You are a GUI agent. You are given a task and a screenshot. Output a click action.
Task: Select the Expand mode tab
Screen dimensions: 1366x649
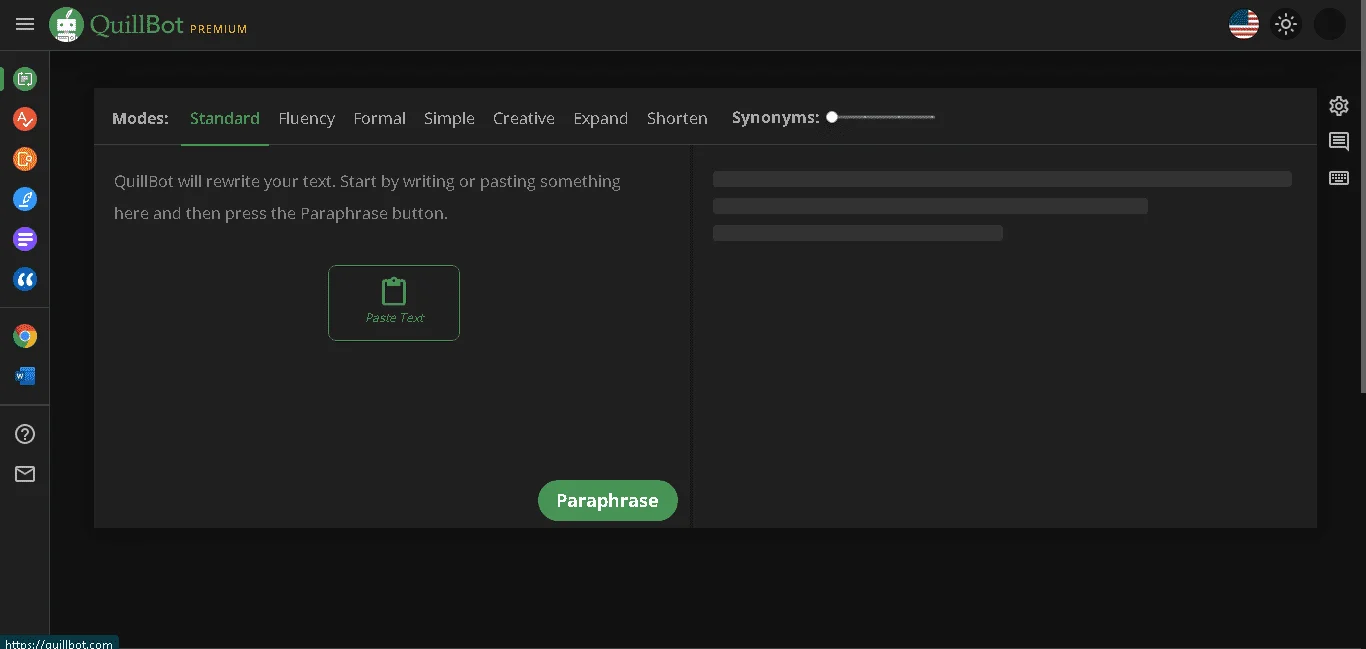click(600, 118)
